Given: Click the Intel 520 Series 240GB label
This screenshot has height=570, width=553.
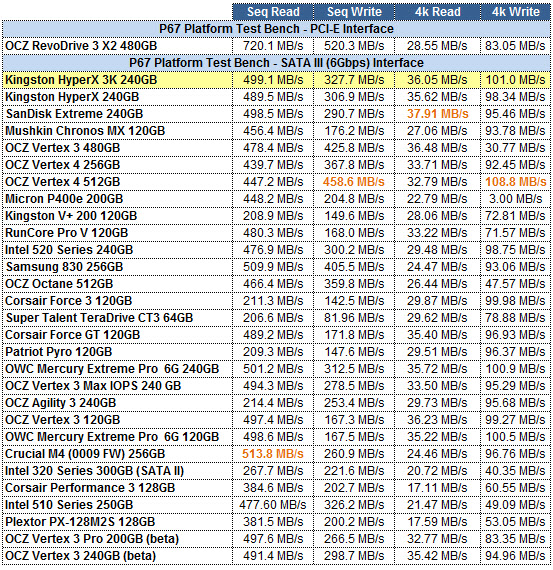Looking at the screenshot, I should tap(69, 250).
